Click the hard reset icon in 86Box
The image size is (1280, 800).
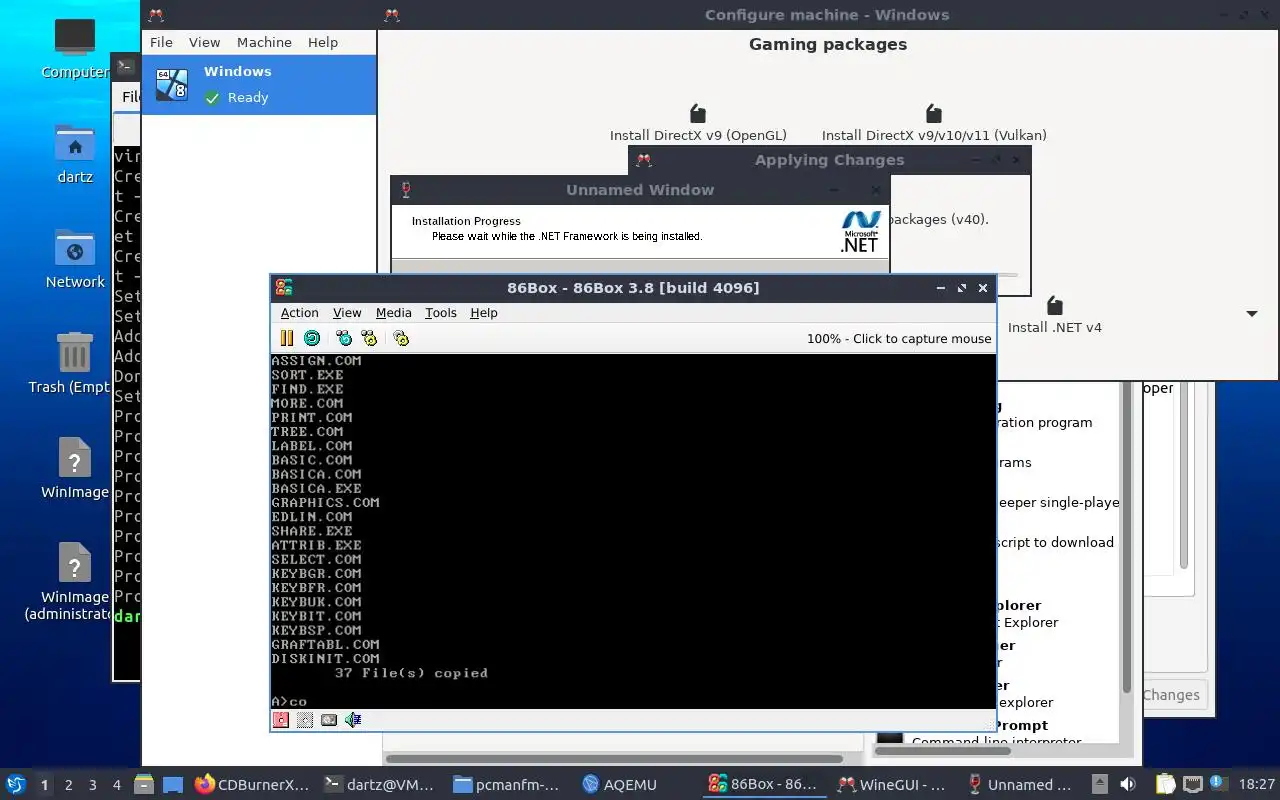click(x=312, y=338)
